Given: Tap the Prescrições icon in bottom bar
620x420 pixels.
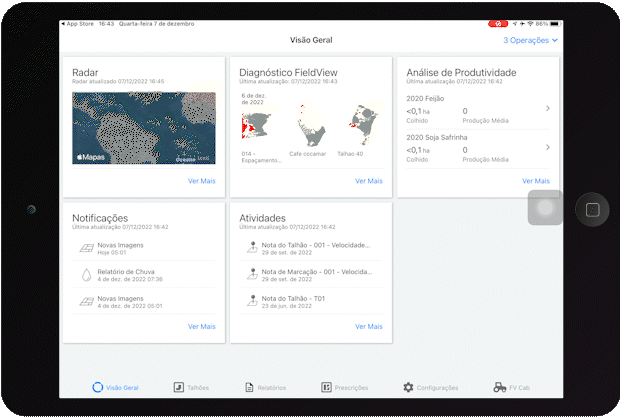Looking at the screenshot, I should click(326, 387).
